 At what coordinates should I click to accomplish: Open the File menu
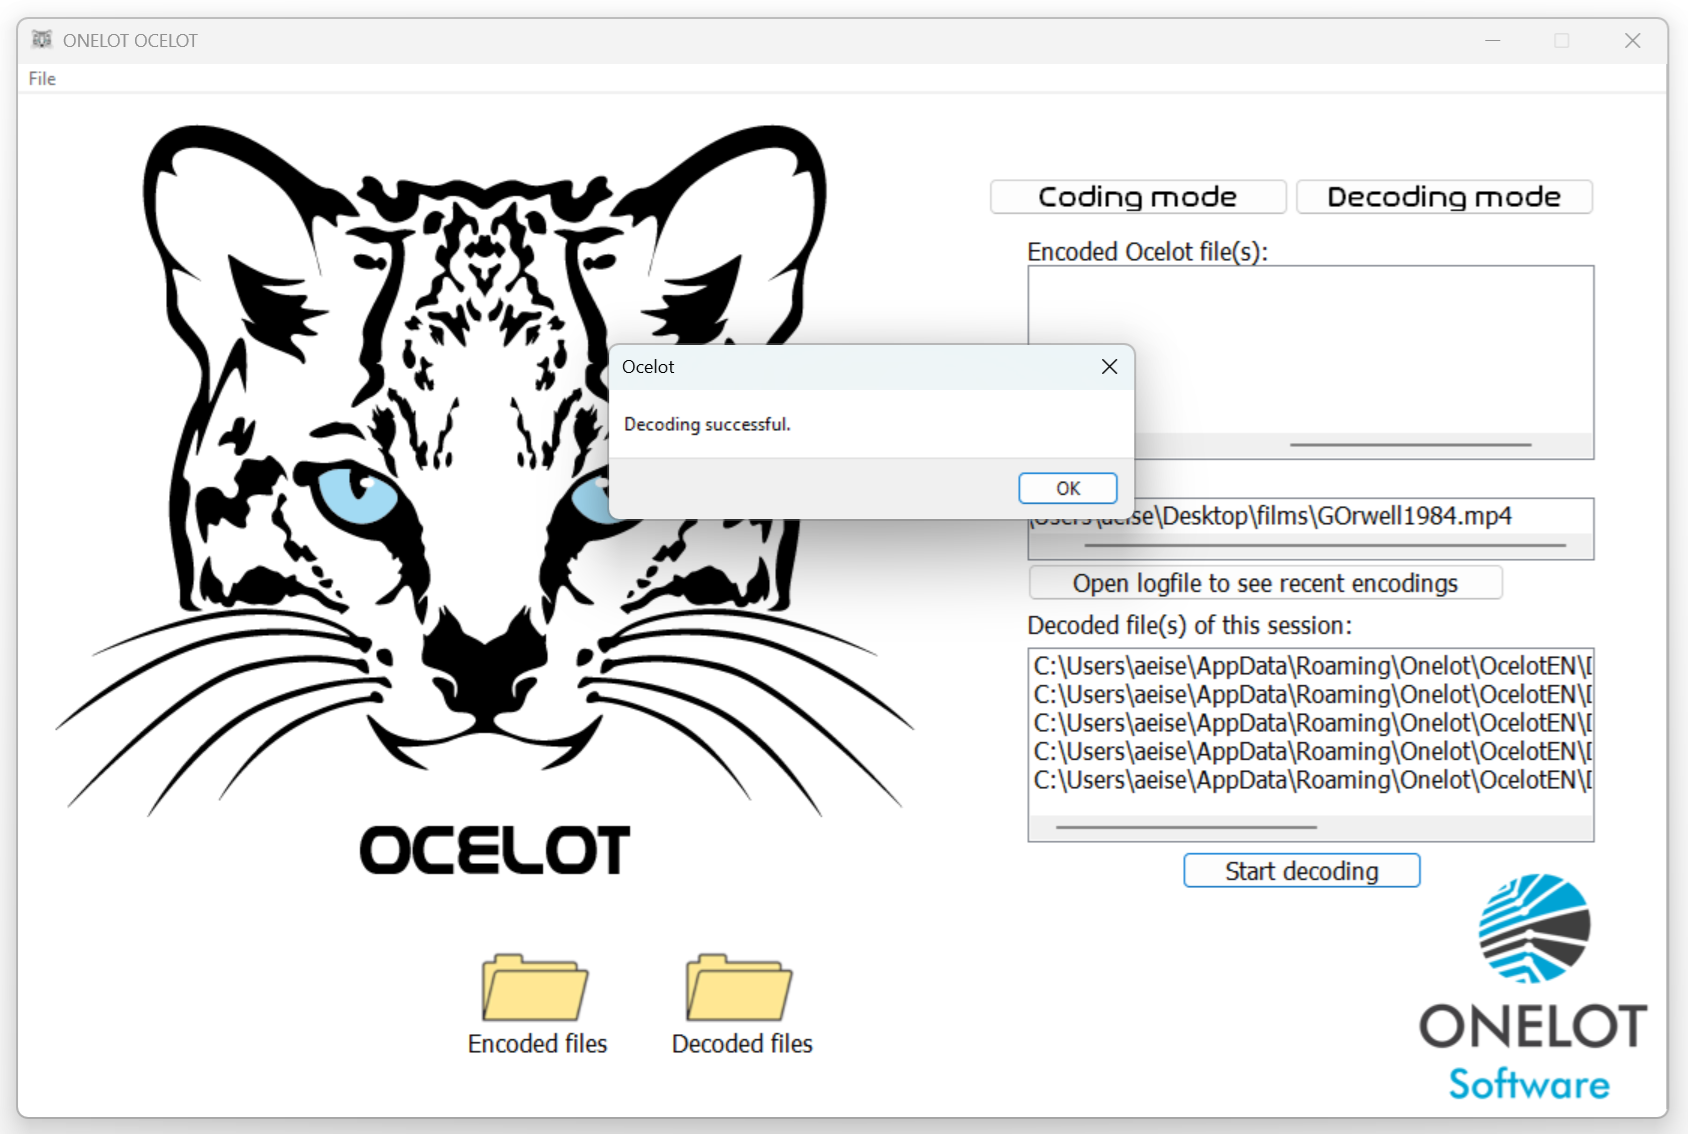(42, 78)
